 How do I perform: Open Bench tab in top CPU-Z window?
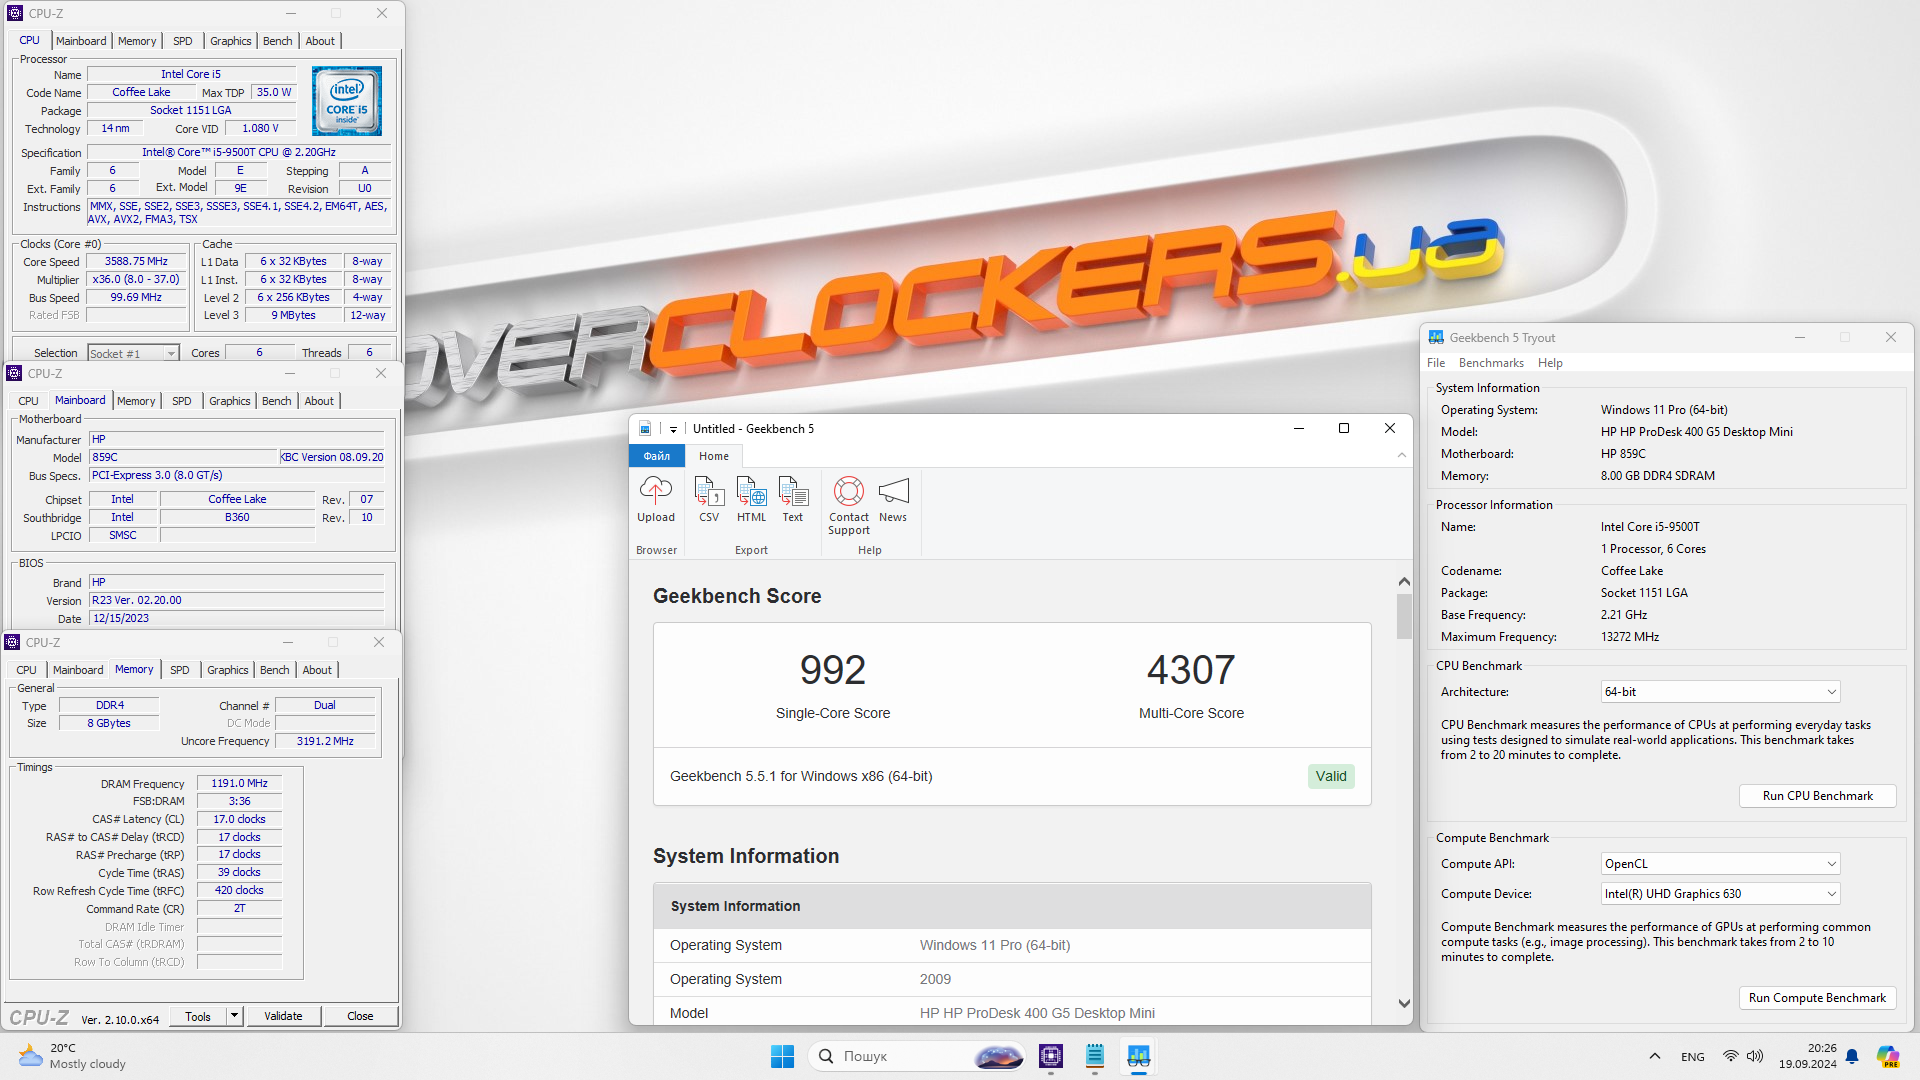point(278,41)
